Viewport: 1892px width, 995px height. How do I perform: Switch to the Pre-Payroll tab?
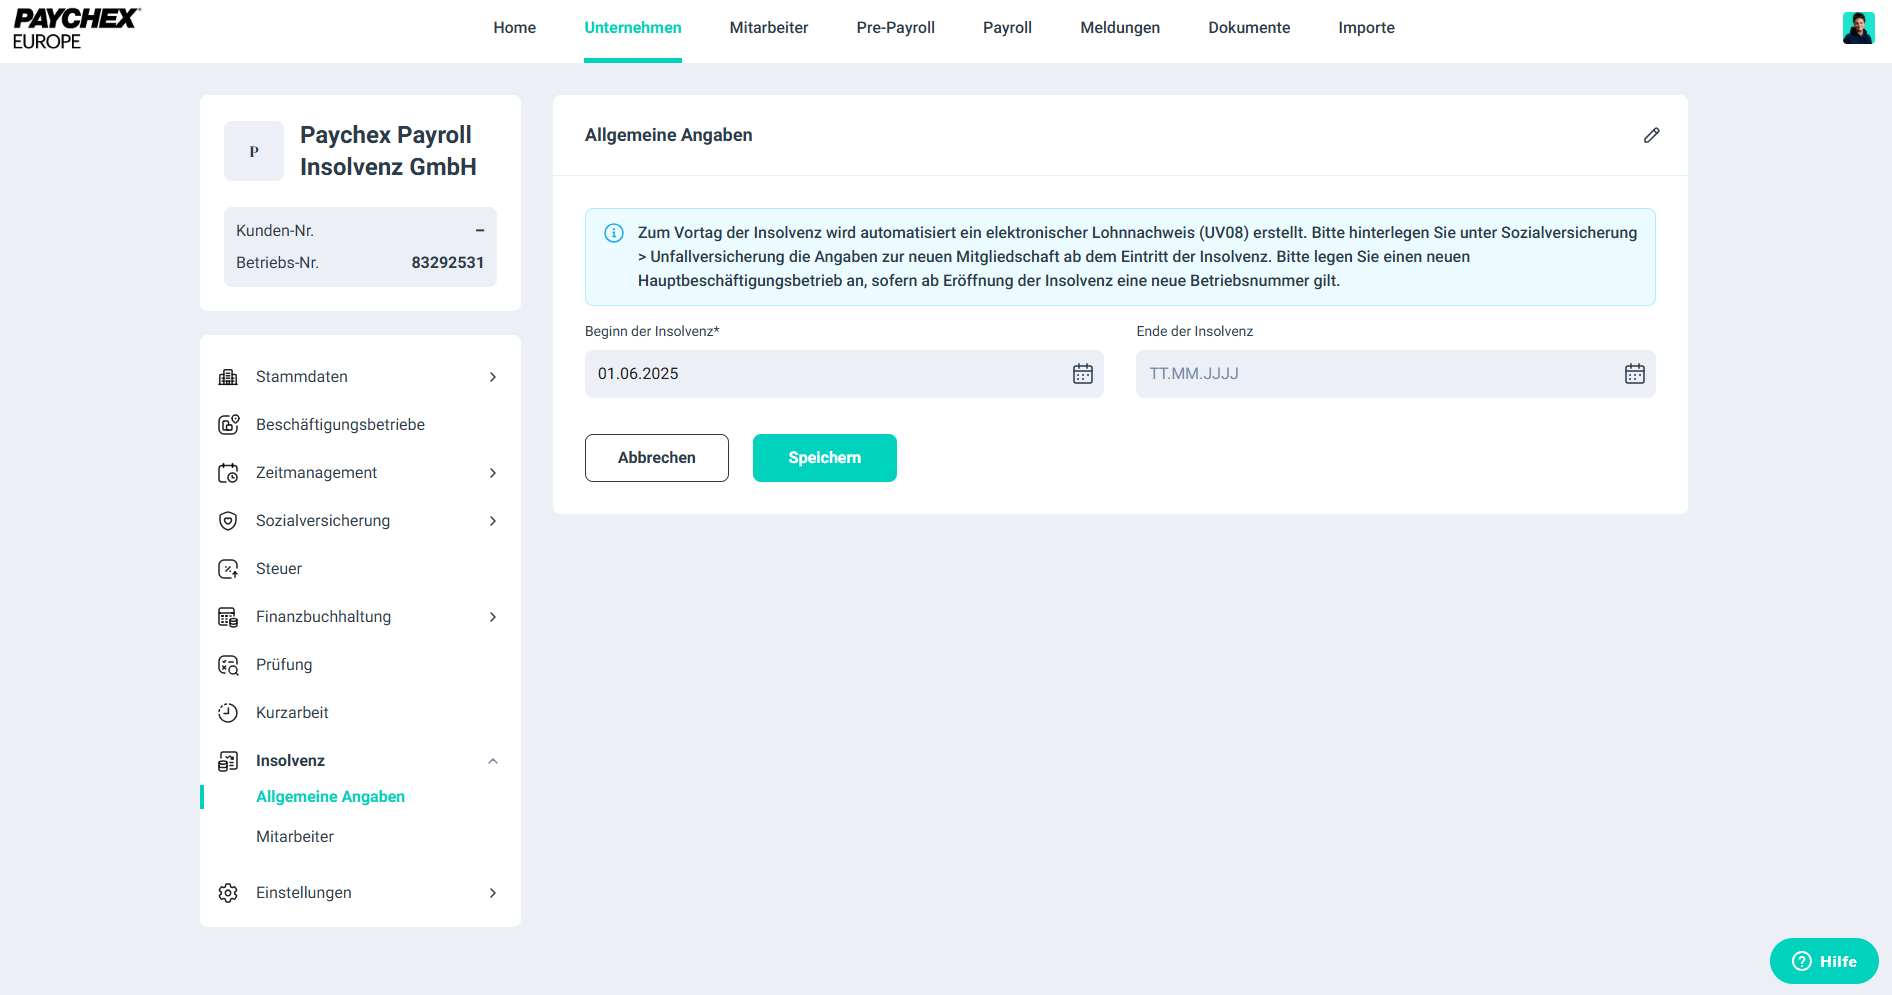(895, 28)
